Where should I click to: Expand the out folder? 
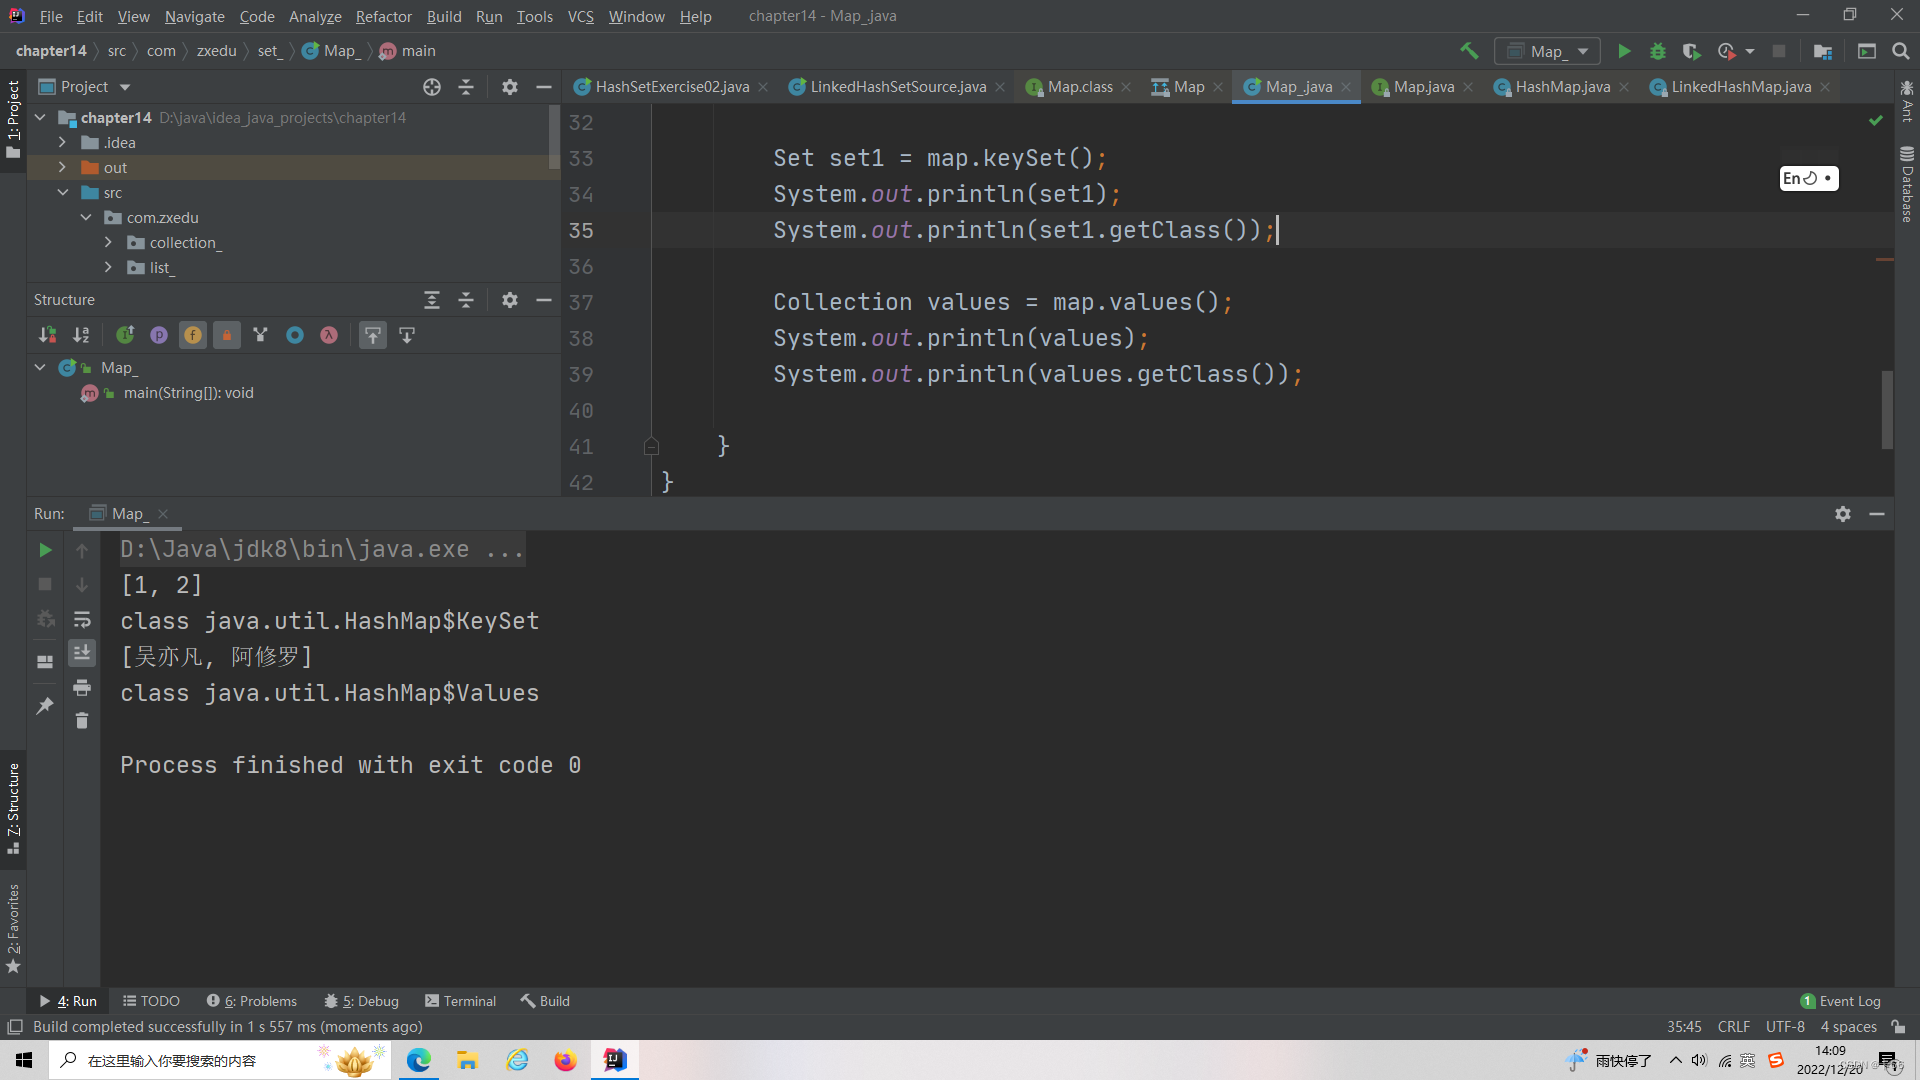pyautogui.click(x=62, y=168)
